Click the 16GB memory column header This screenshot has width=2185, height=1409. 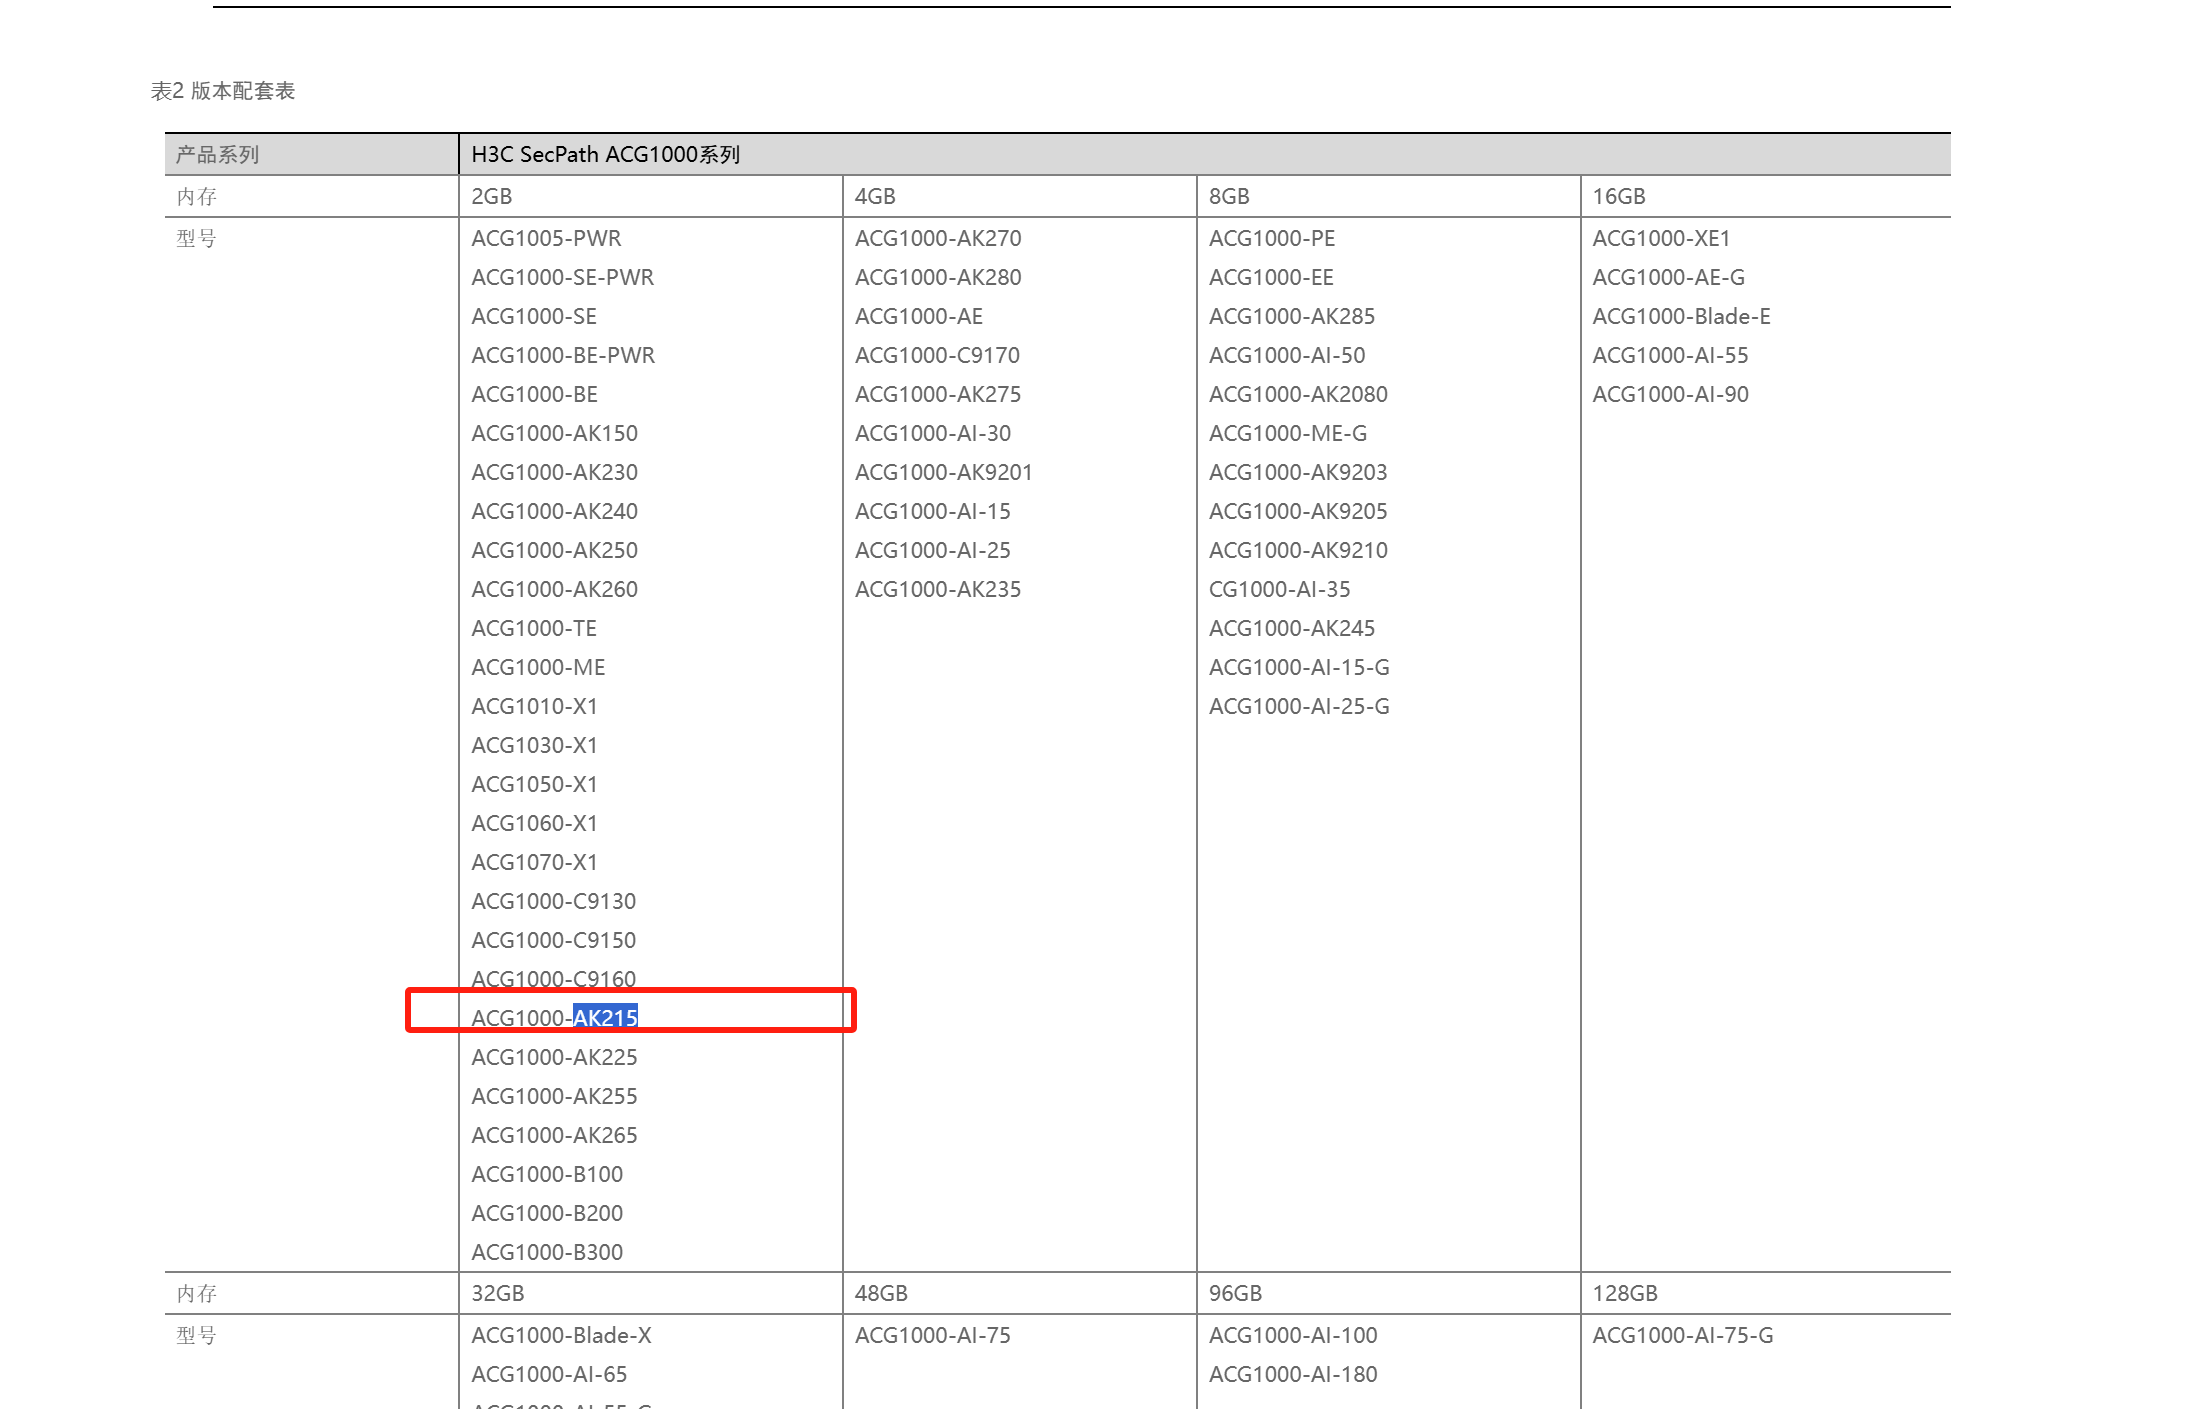1618,196
